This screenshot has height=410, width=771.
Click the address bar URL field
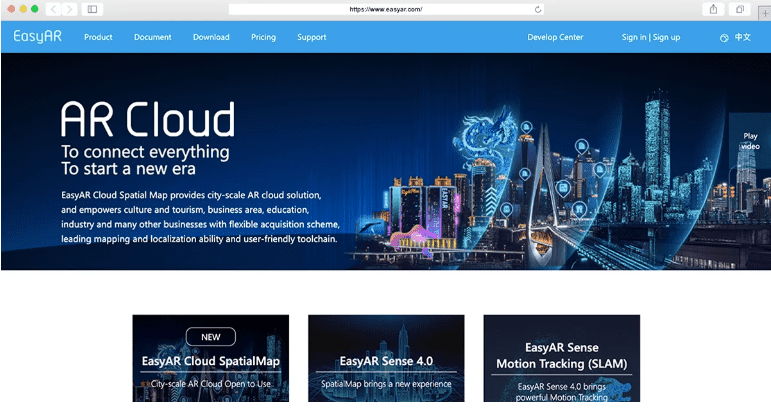coord(386,9)
